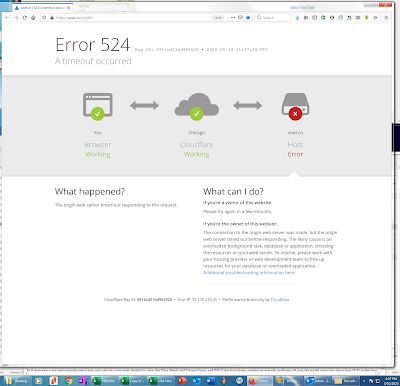Reload the page with the refresh icon
The width and height of the screenshot is (400, 386).
(25, 18)
